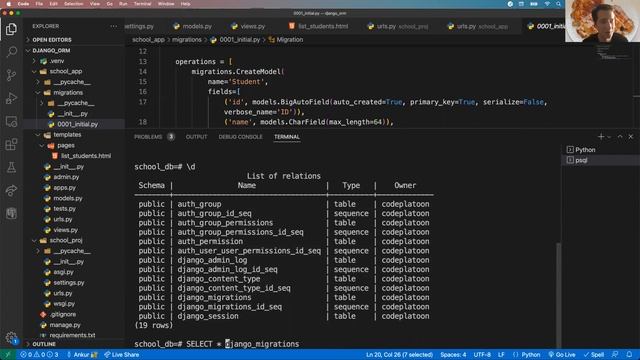Collapse the templates folder

pos(67,135)
